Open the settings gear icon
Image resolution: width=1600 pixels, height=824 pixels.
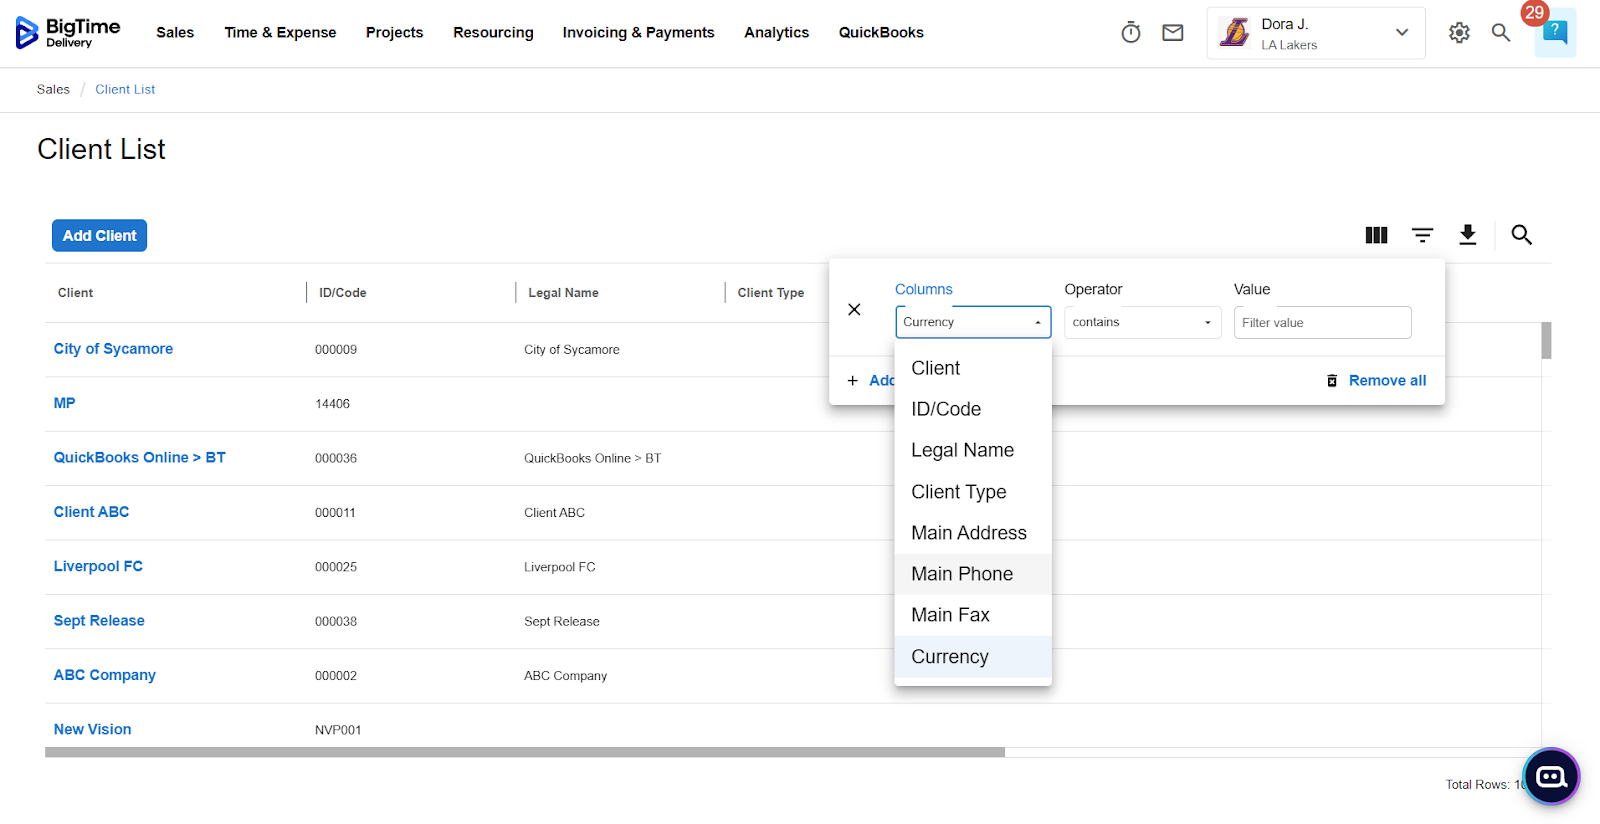pos(1459,33)
